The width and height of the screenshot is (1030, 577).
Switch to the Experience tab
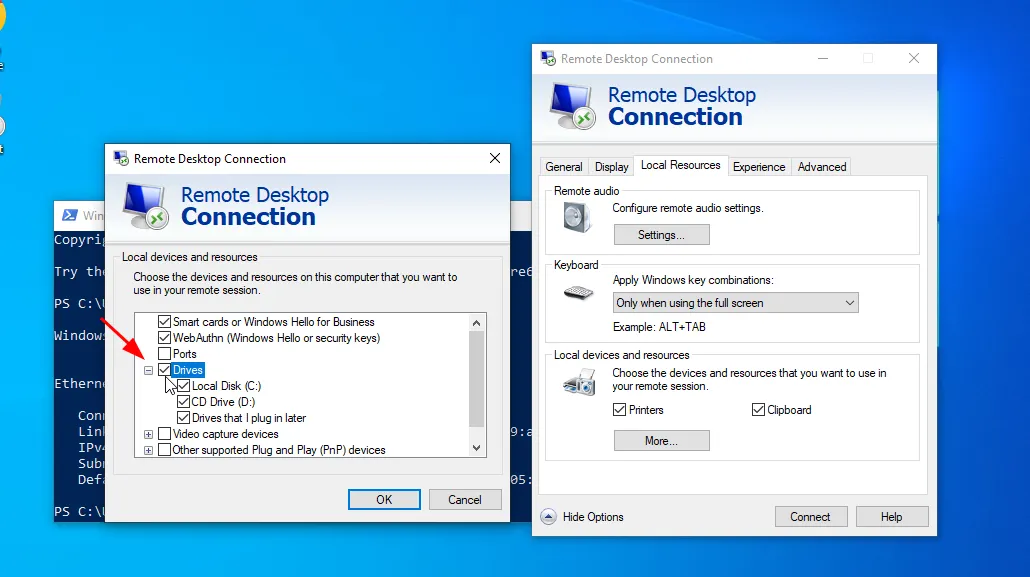(758, 167)
